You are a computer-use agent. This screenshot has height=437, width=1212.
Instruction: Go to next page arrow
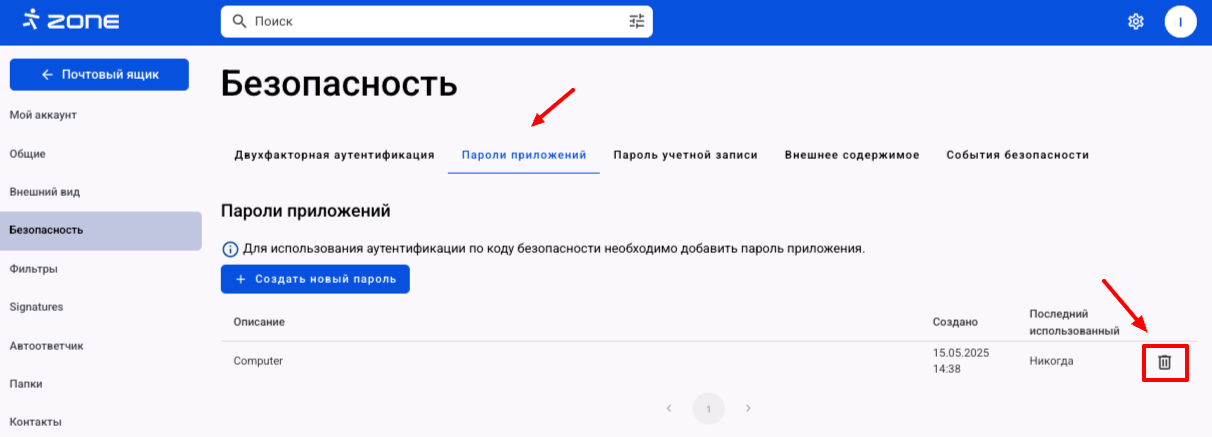point(748,408)
